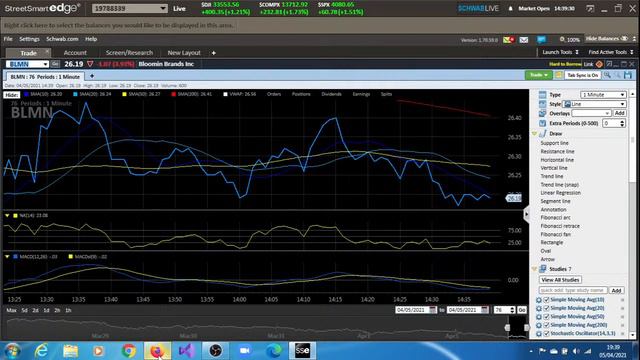Open the Launch Tools menu
This screenshot has height=360, width=640.
560,52
